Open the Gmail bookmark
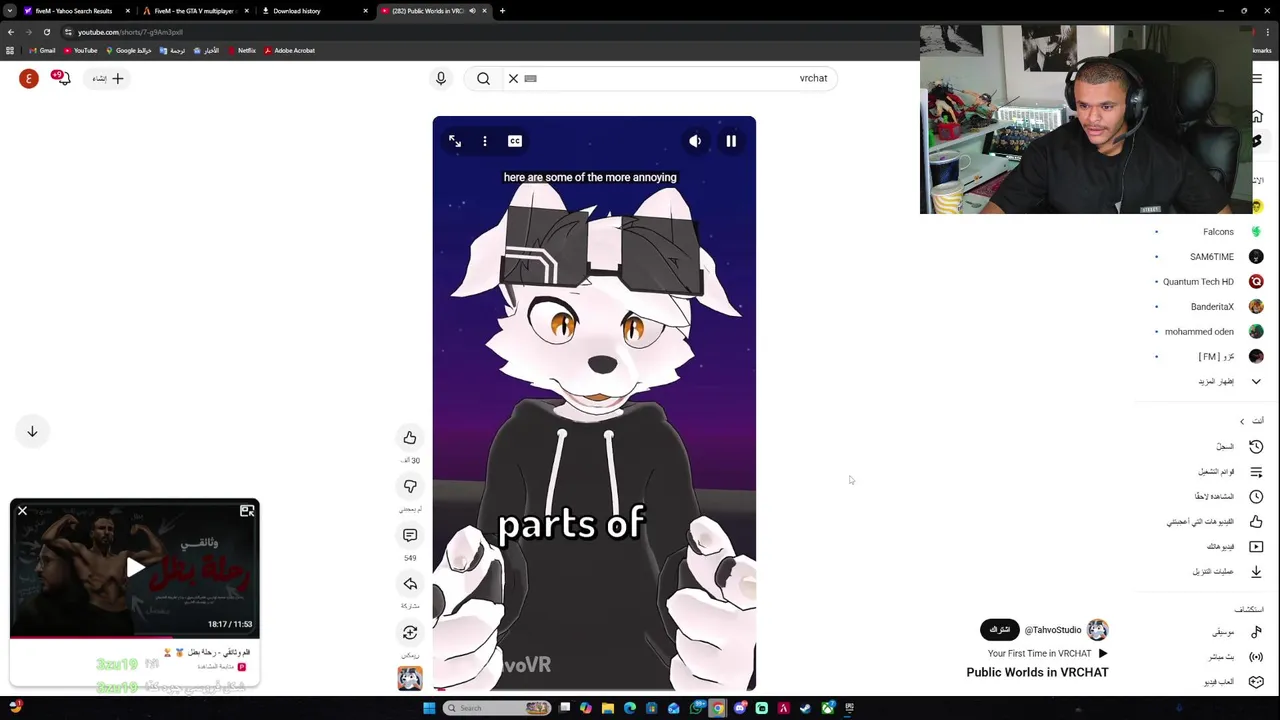This screenshot has height=720, width=1280. point(42,50)
